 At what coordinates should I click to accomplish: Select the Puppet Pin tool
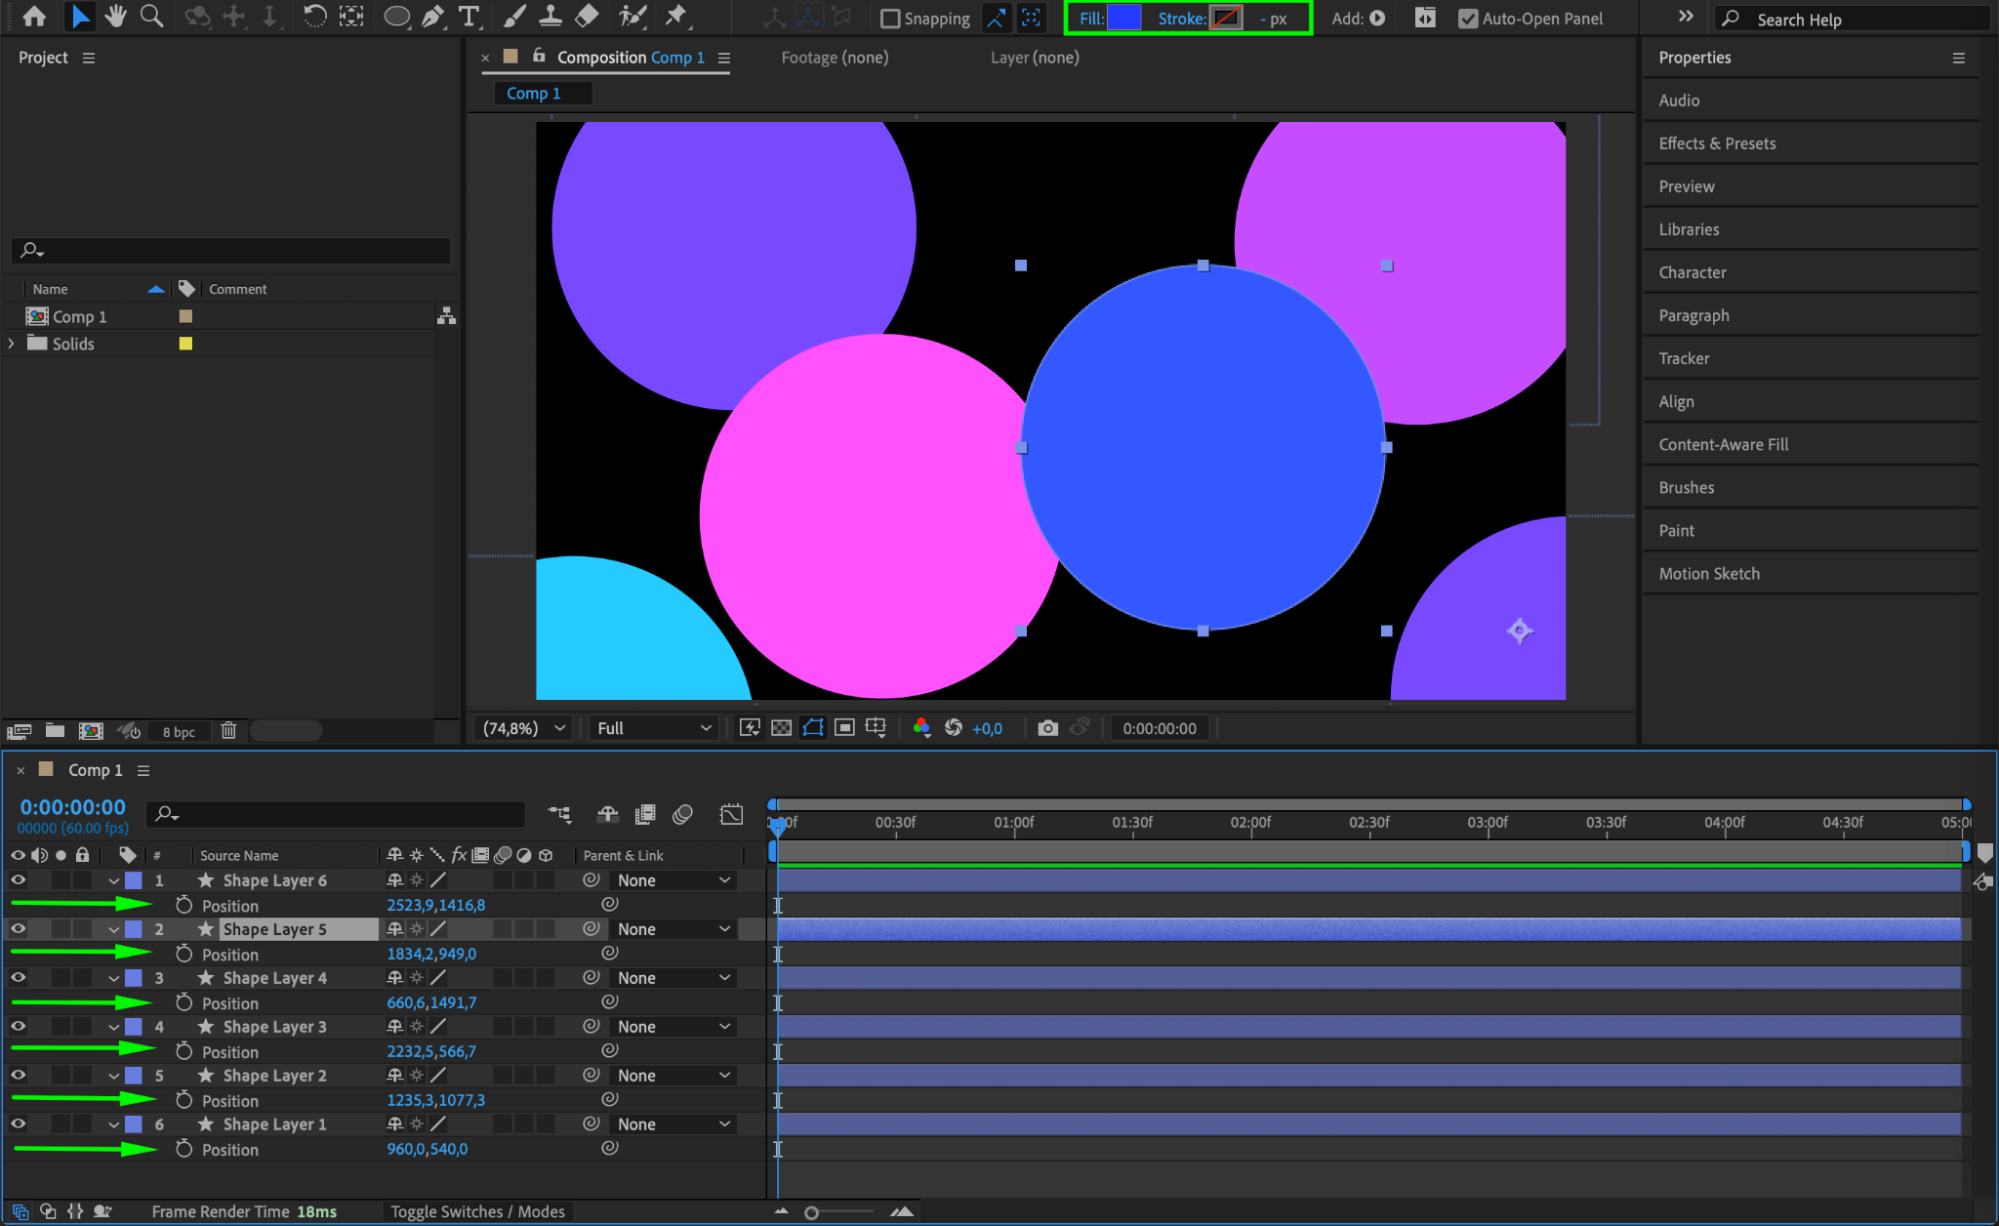coord(677,16)
